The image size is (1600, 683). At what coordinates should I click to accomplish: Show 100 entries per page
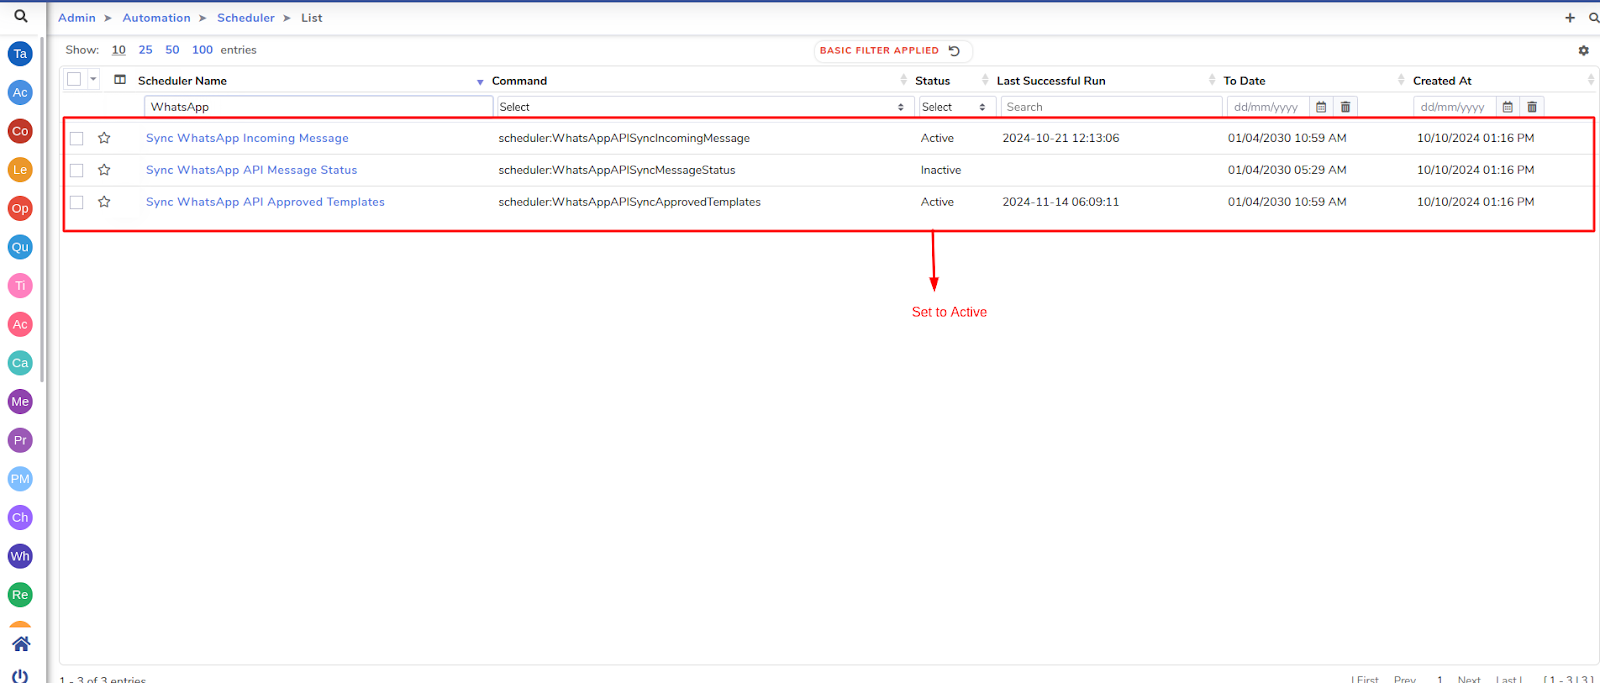[202, 50]
